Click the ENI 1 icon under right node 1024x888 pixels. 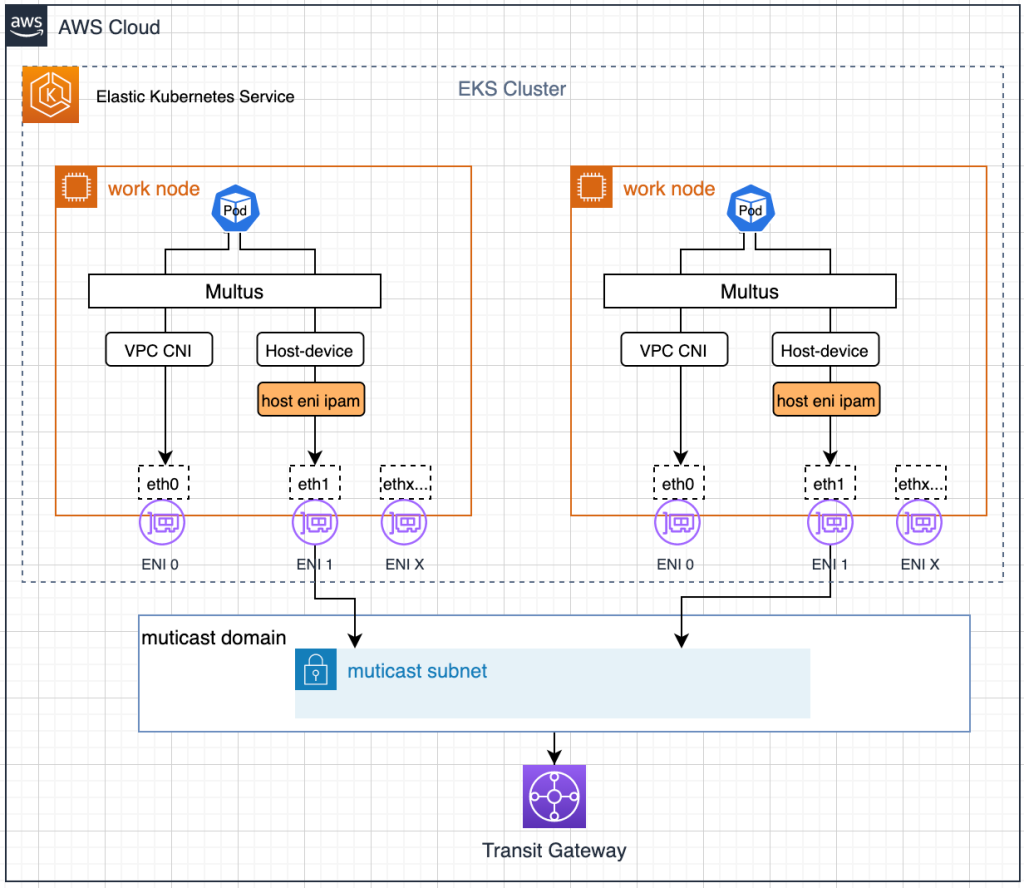point(830,522)
